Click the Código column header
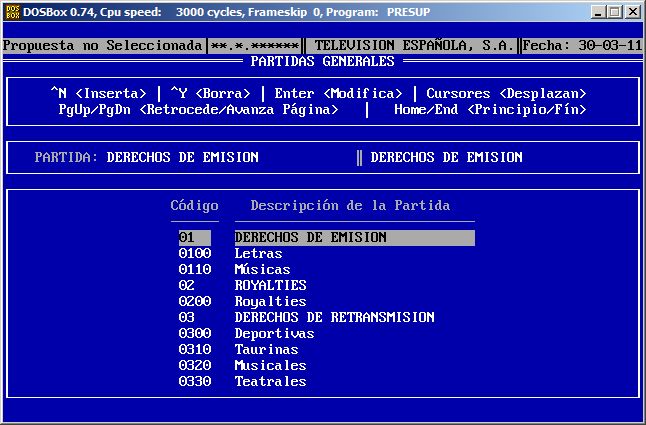646x425 pixels. [194, 206]
